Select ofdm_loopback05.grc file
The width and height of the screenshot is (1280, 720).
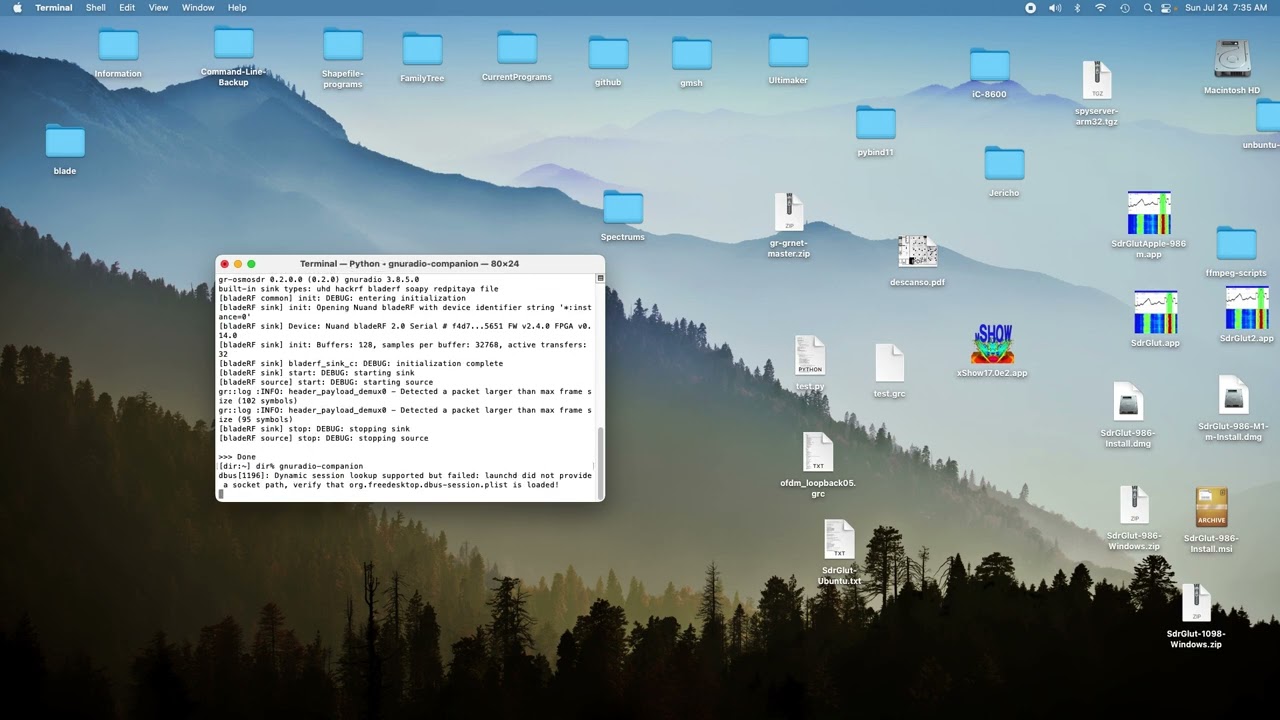click(x=818, y=453)
